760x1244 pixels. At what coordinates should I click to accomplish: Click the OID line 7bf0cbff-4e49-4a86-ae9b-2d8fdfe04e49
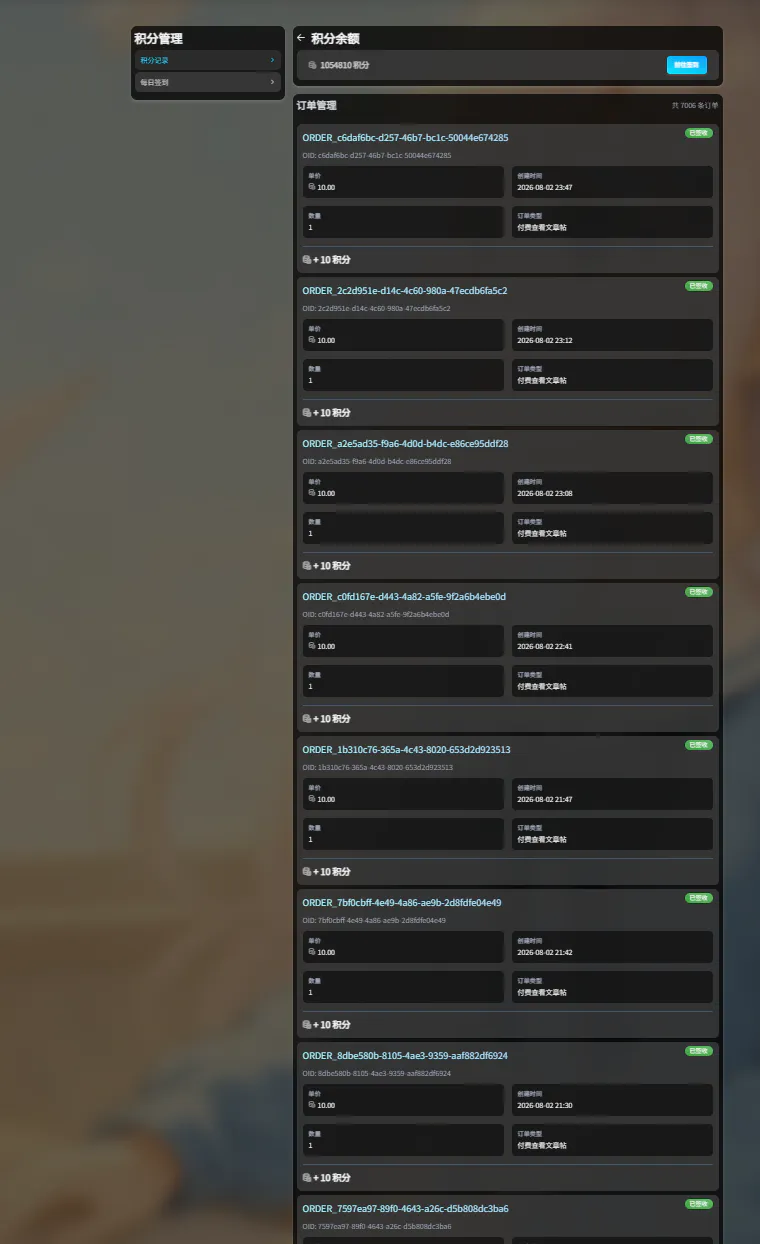pos(374,921)
